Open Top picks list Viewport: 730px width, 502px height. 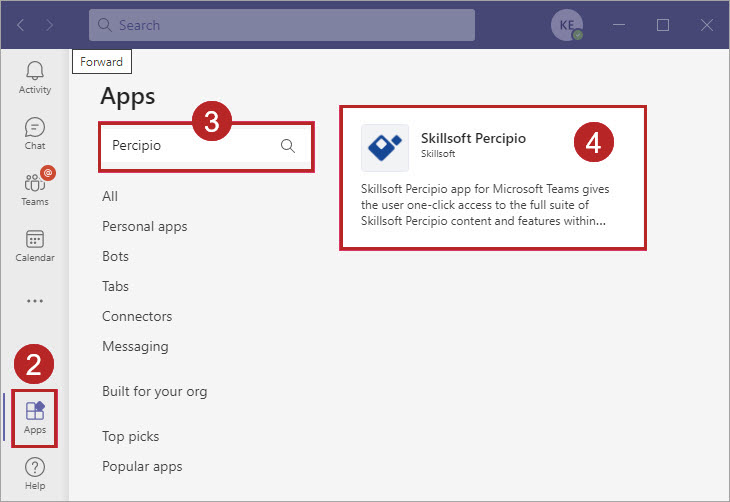coord(130,437)
